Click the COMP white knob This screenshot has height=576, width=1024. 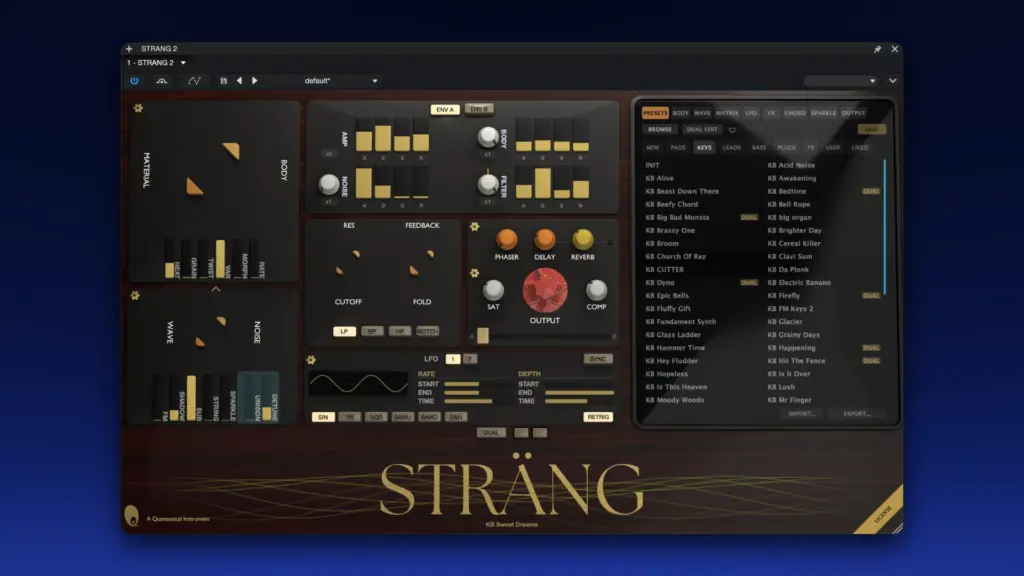pyautogui.click(x=596, y=290)
